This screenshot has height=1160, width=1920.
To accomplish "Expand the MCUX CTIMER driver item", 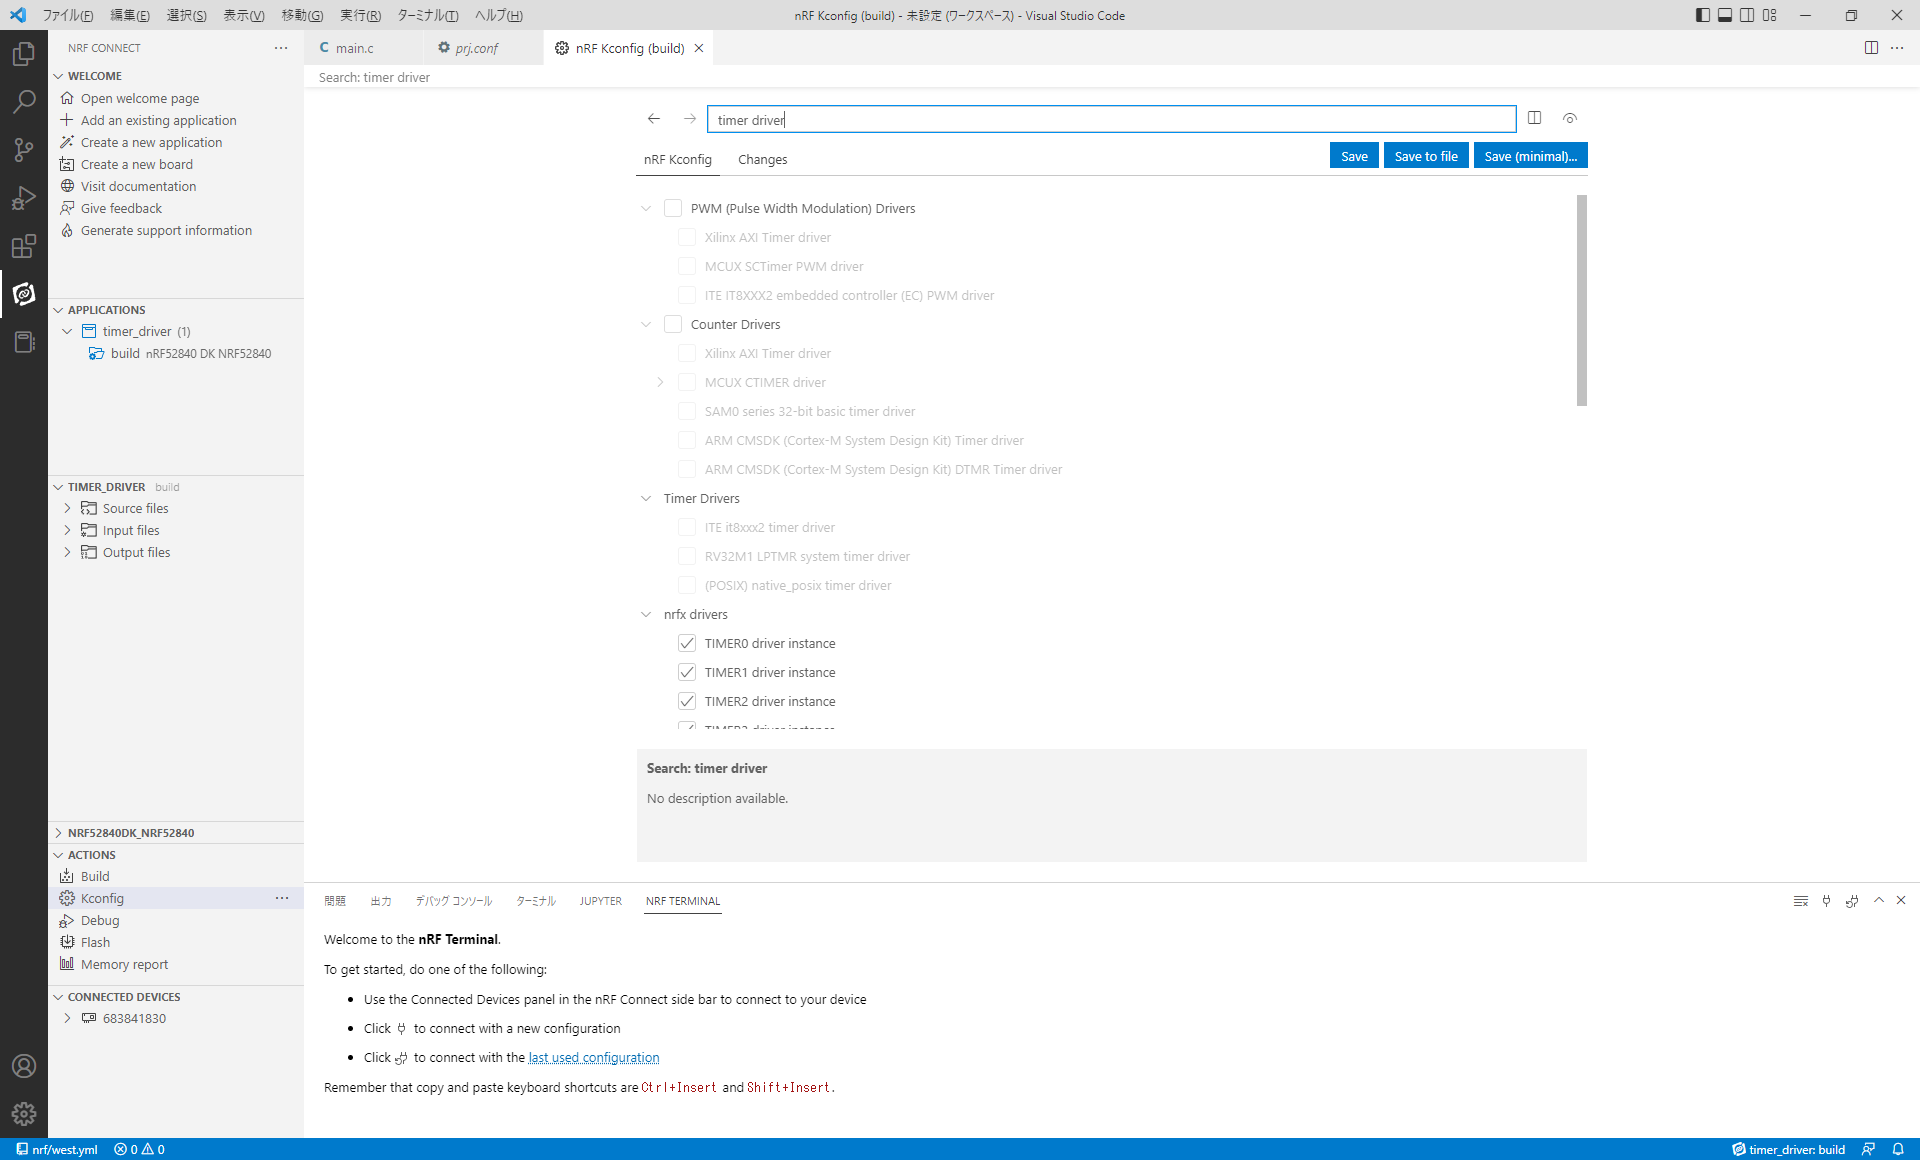I will point(660,382).
